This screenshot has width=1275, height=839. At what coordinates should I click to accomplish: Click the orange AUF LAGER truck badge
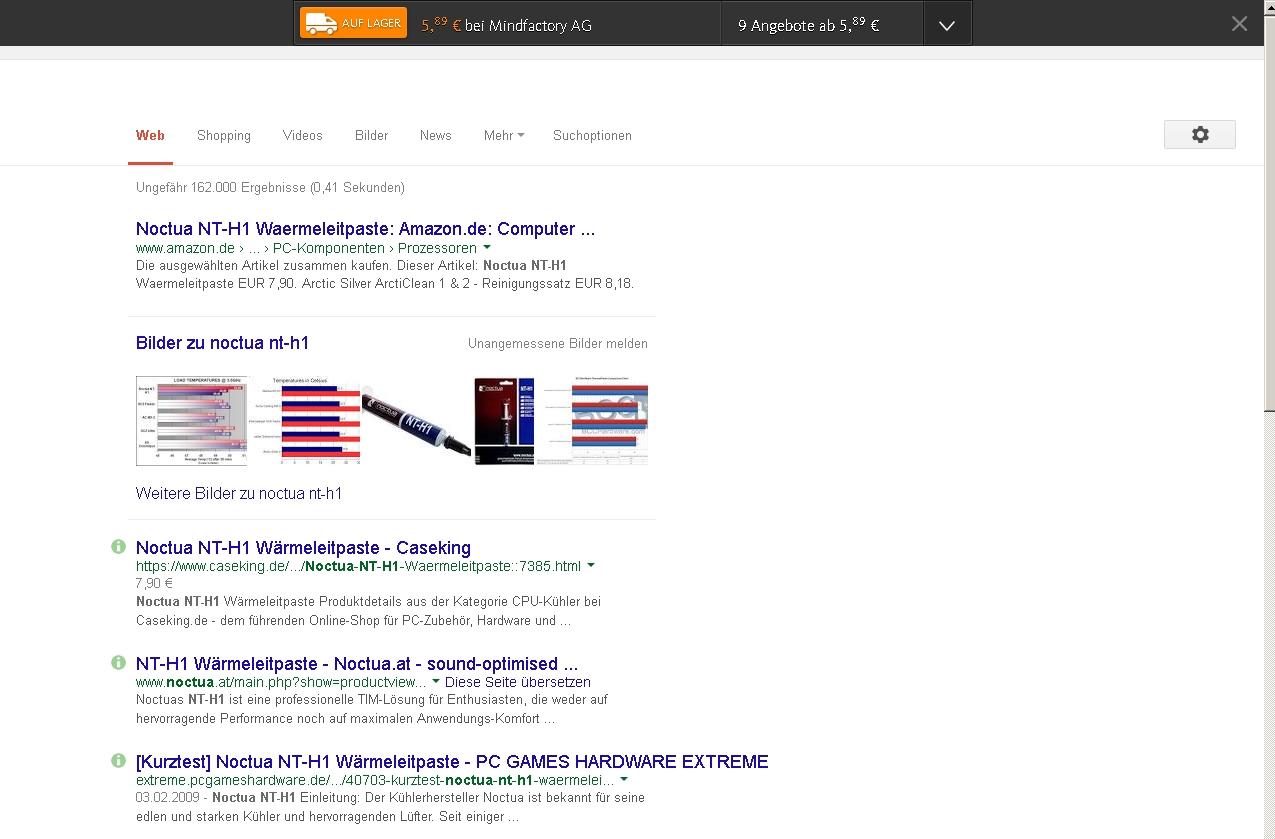[x=353, y=23]
